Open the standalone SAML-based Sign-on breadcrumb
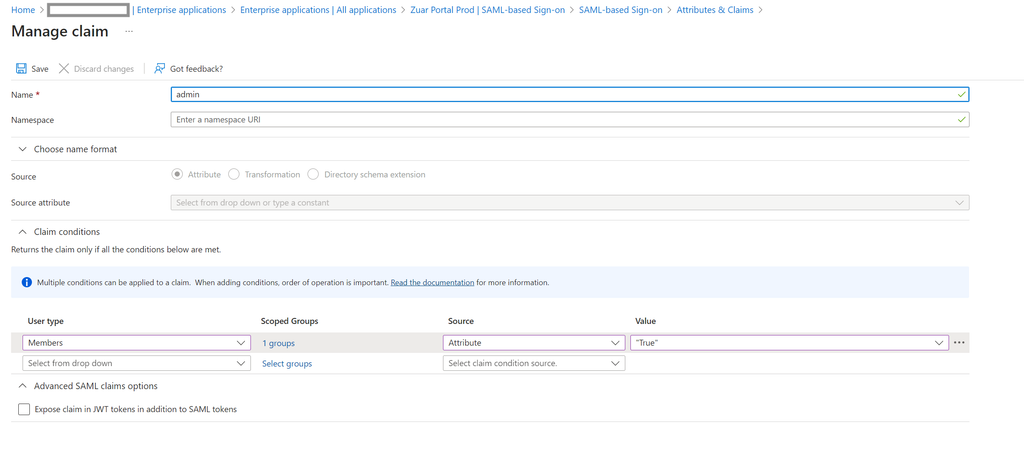The image size is (1024, 463). 620,10
